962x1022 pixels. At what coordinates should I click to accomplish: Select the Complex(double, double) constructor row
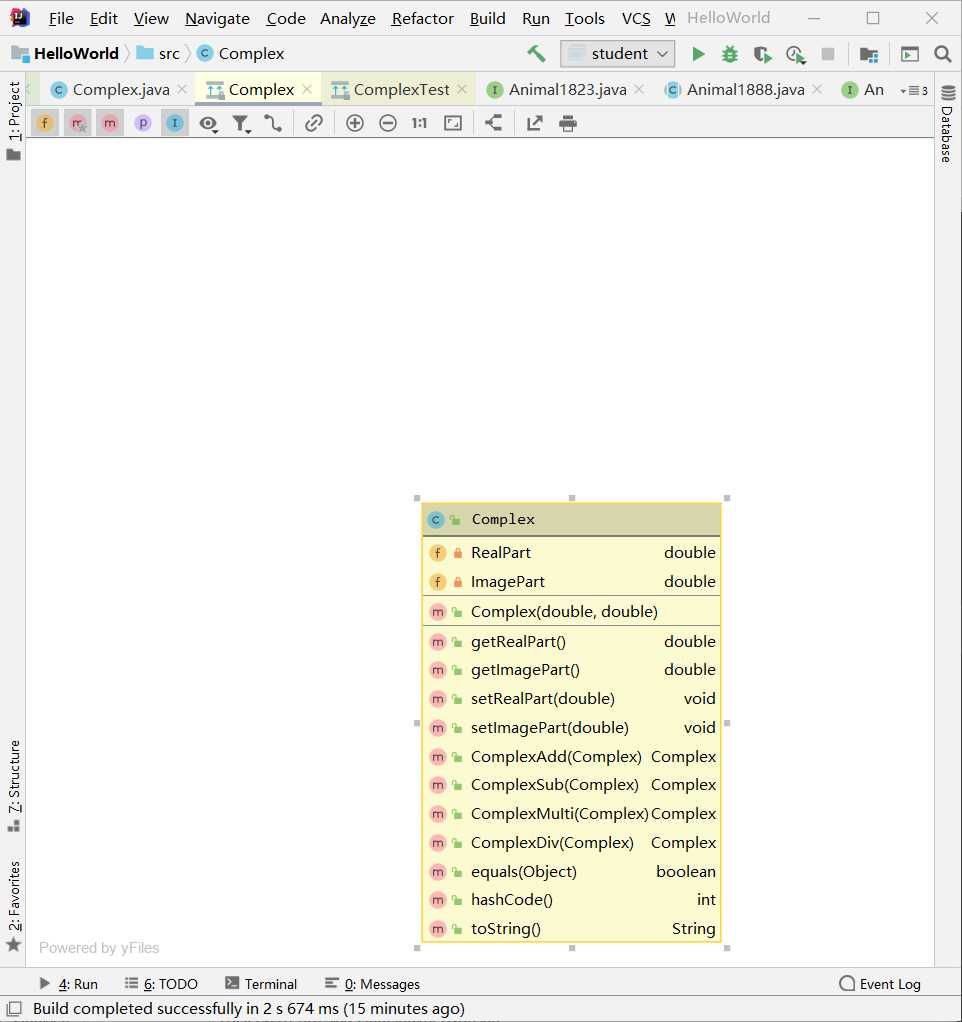pos(571,611)
